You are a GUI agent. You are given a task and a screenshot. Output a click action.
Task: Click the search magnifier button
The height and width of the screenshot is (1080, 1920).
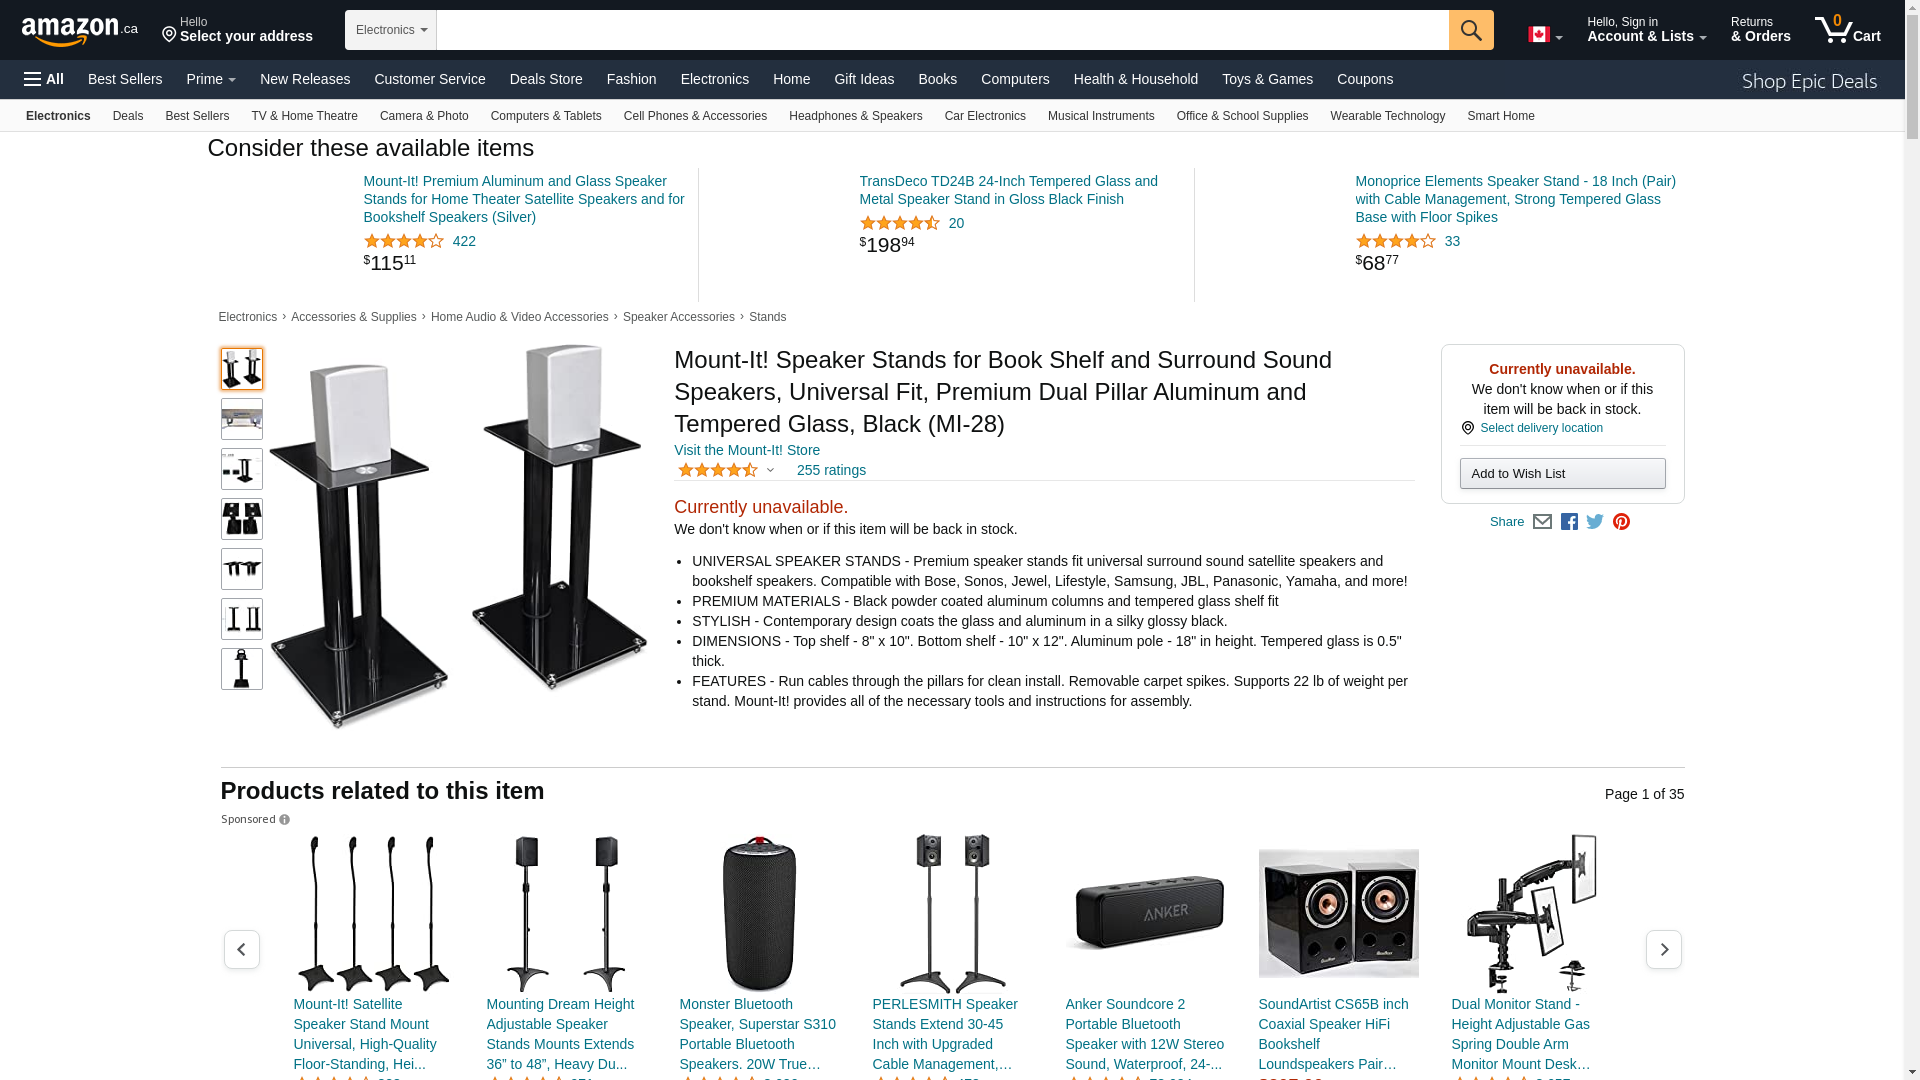click(x=1471, y=30)
